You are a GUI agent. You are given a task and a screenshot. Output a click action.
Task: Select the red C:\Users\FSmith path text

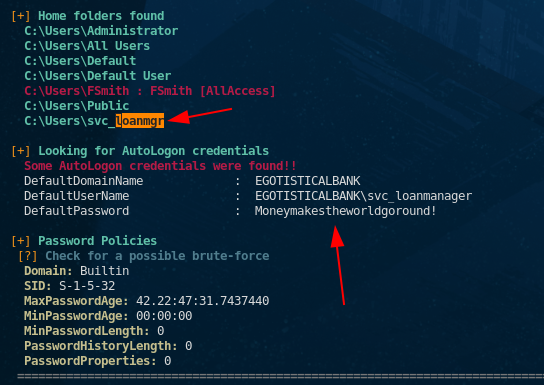(x=76, y=91)
